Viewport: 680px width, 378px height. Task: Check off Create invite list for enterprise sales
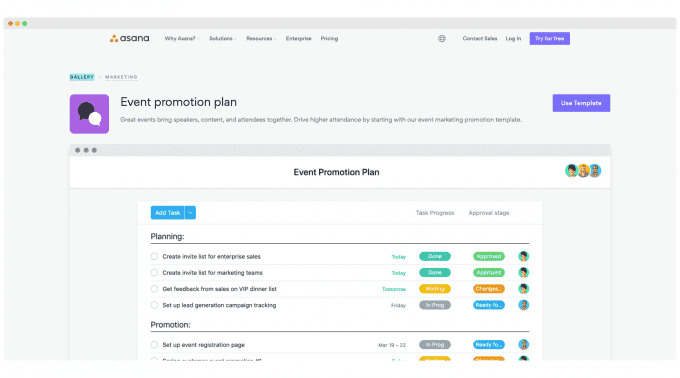click(x=154, y=256)
